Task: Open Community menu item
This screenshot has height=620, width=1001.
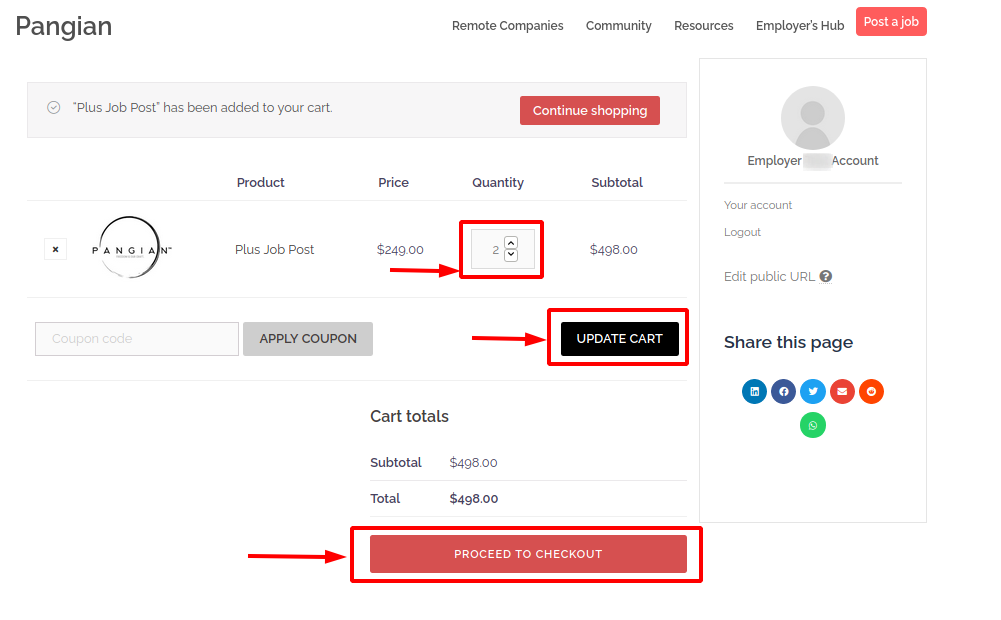Action: click(619, 26)
